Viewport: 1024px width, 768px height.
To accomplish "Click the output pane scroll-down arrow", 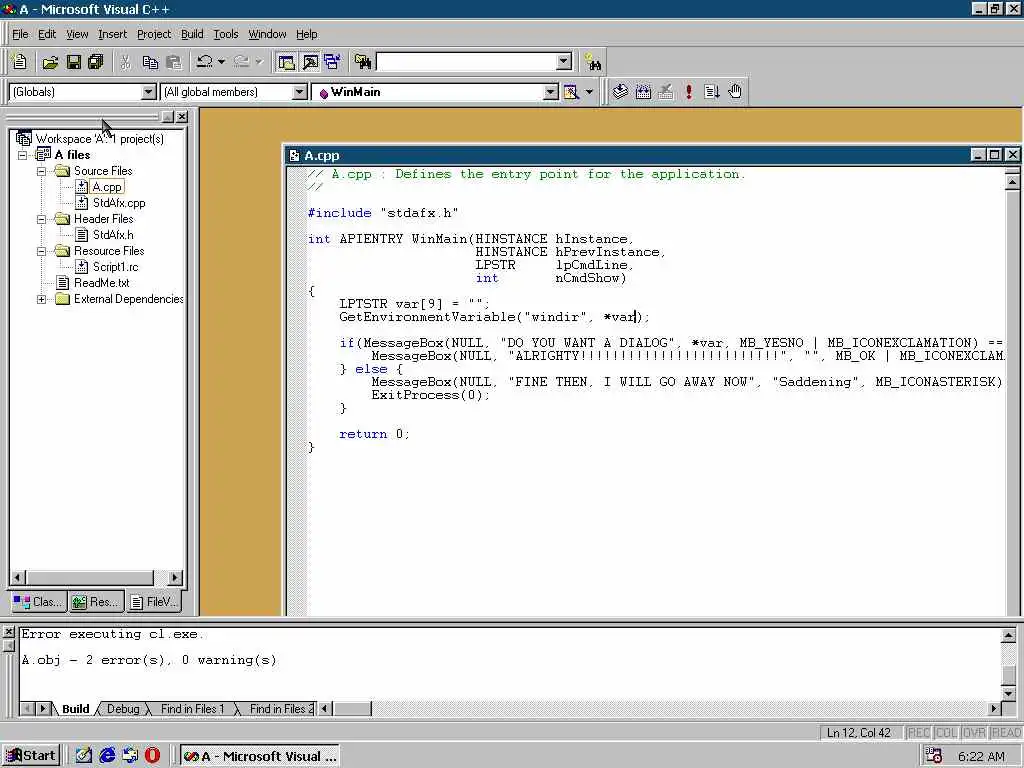I will click(1008, 693).
